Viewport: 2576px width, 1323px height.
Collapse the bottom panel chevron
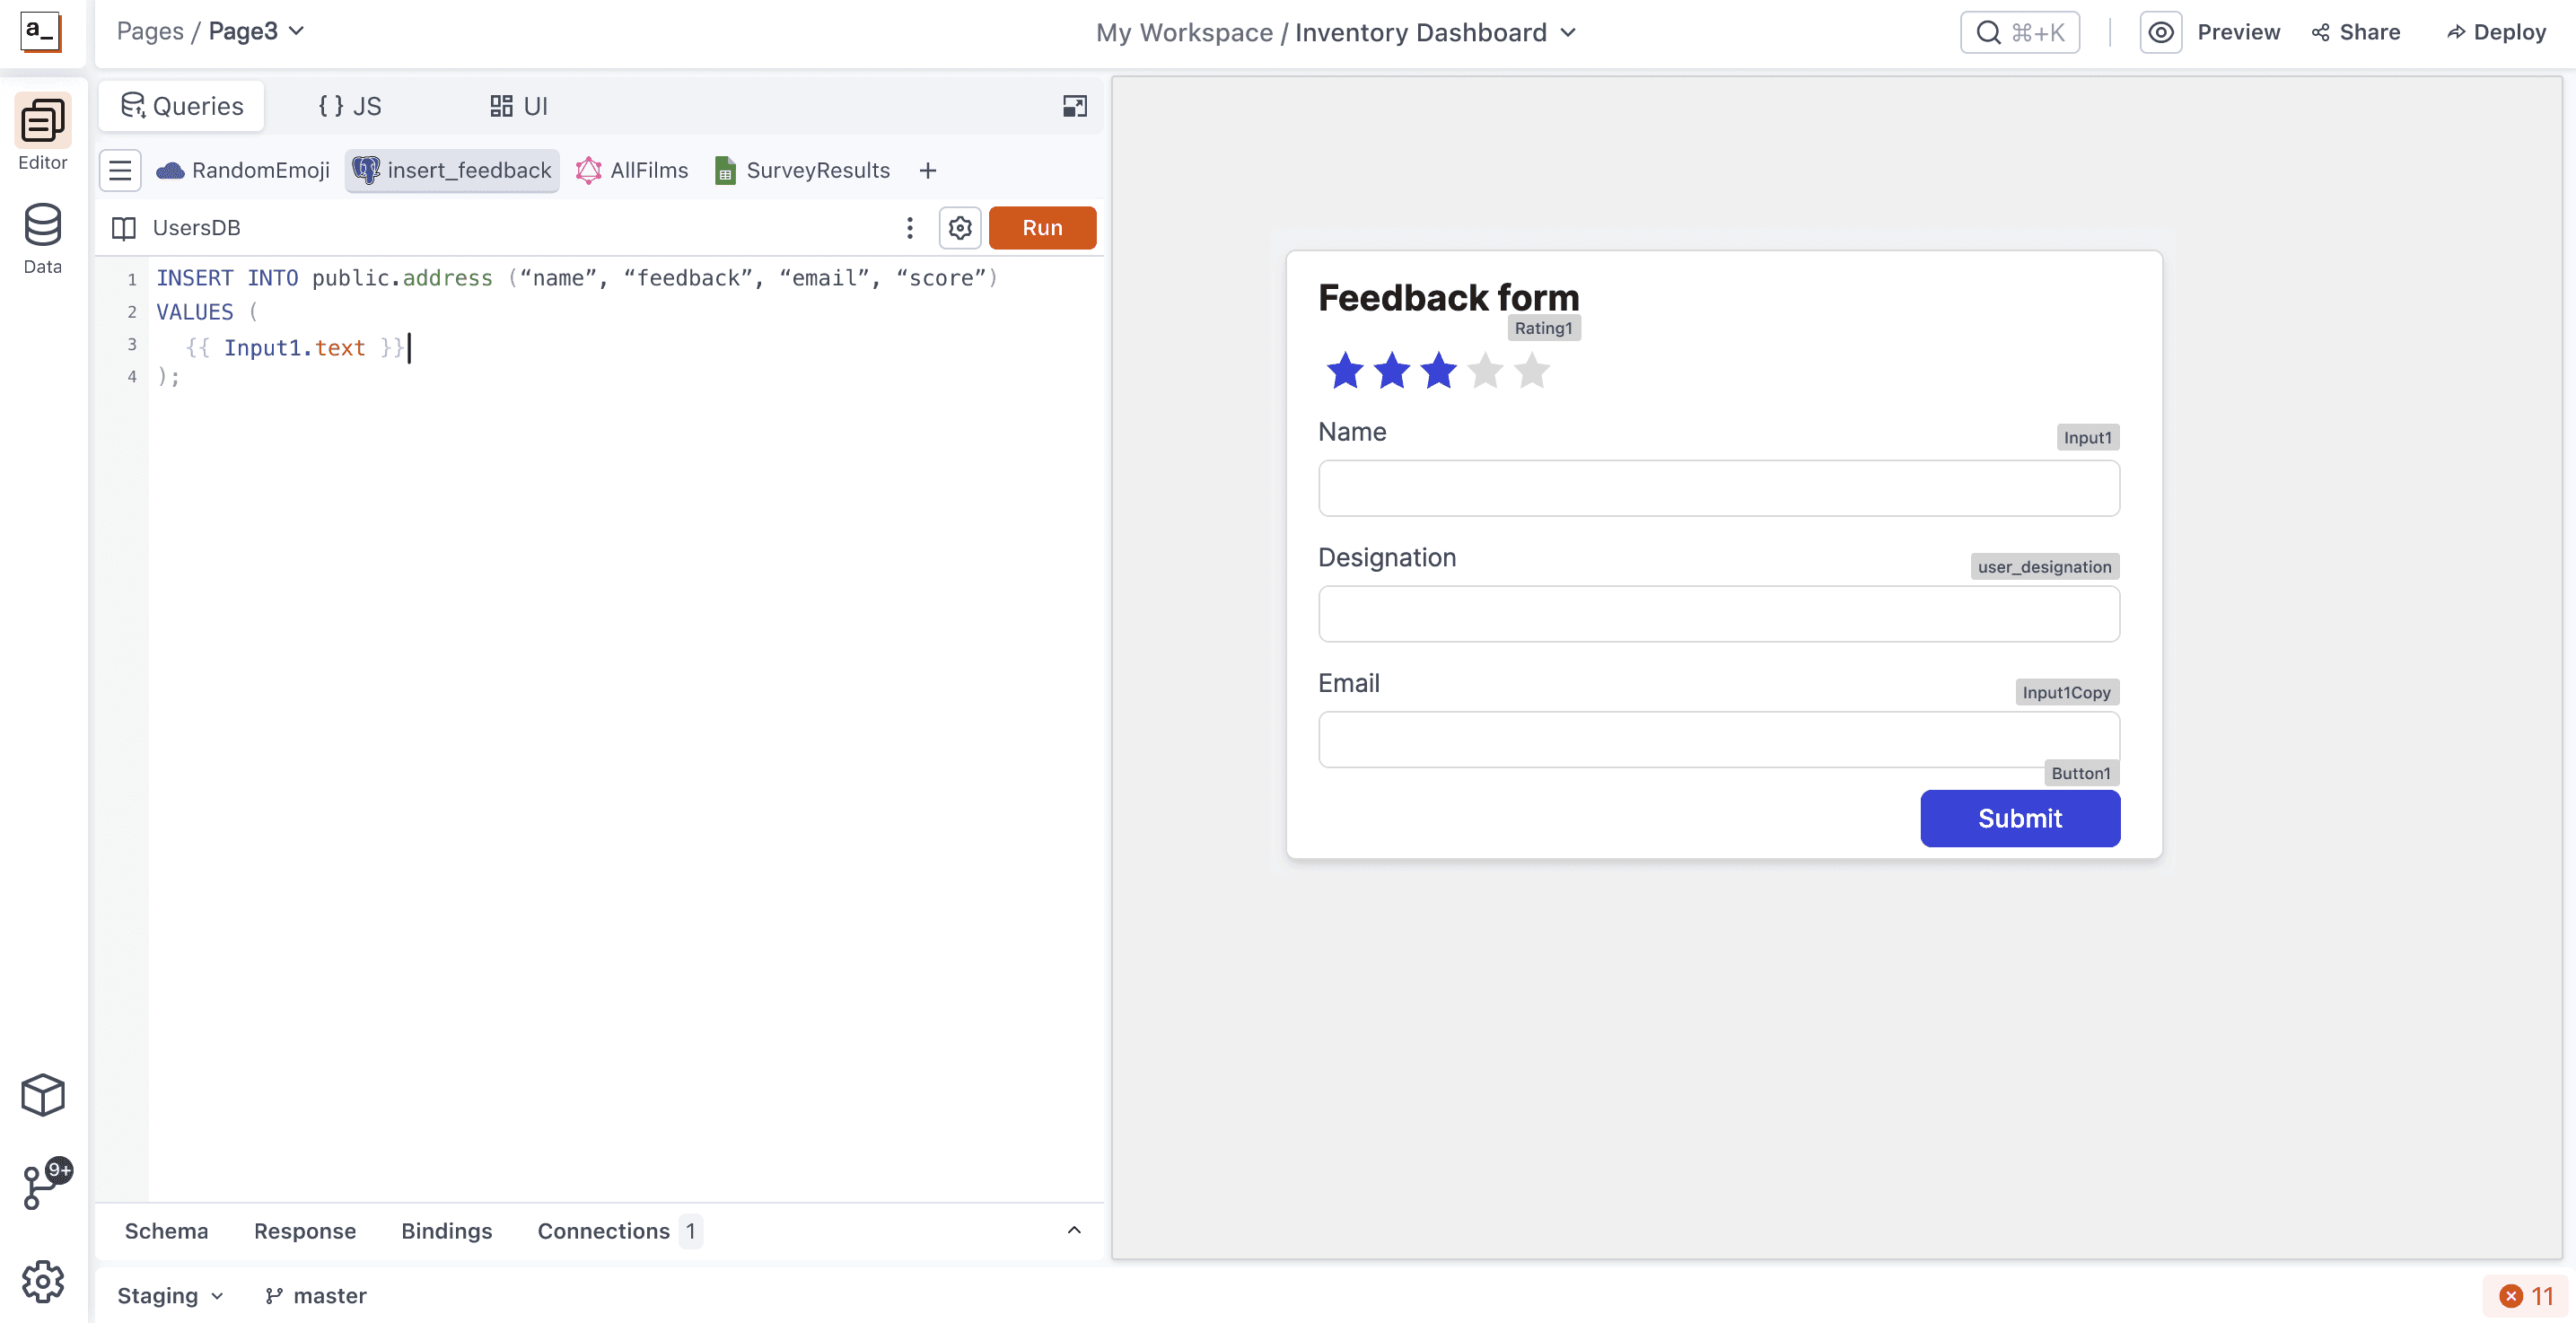click(1074, 1230)
